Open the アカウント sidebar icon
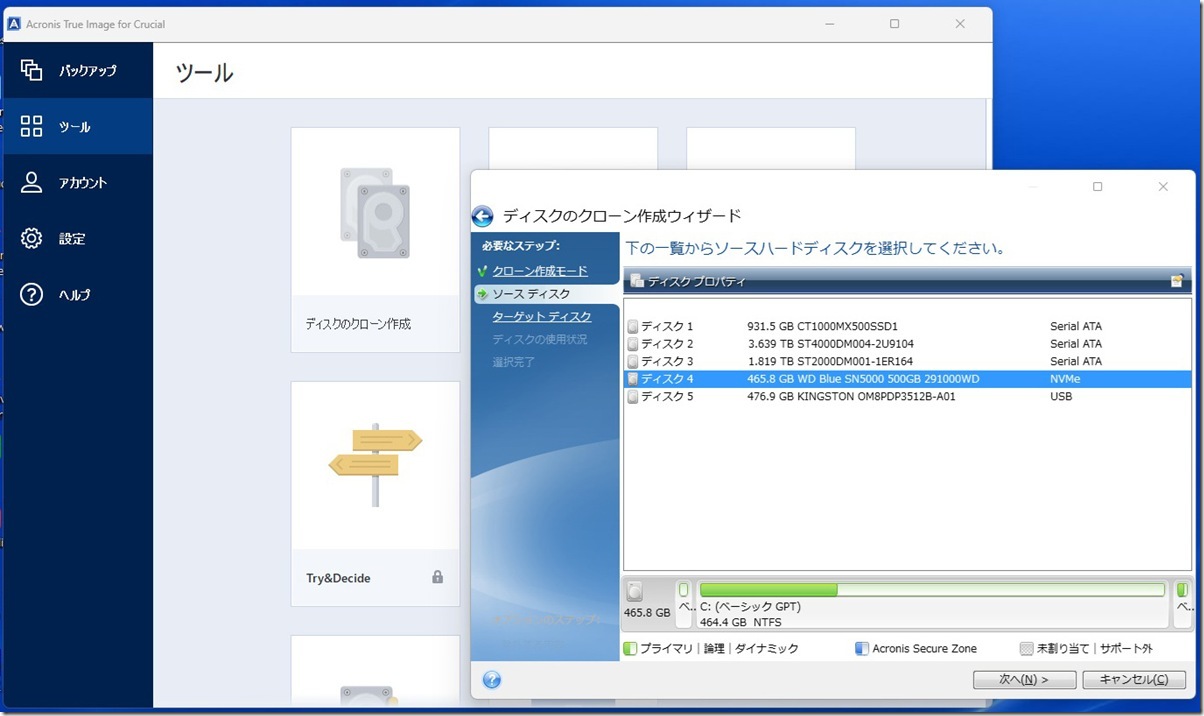The image size is (1204, 716). 75,182
